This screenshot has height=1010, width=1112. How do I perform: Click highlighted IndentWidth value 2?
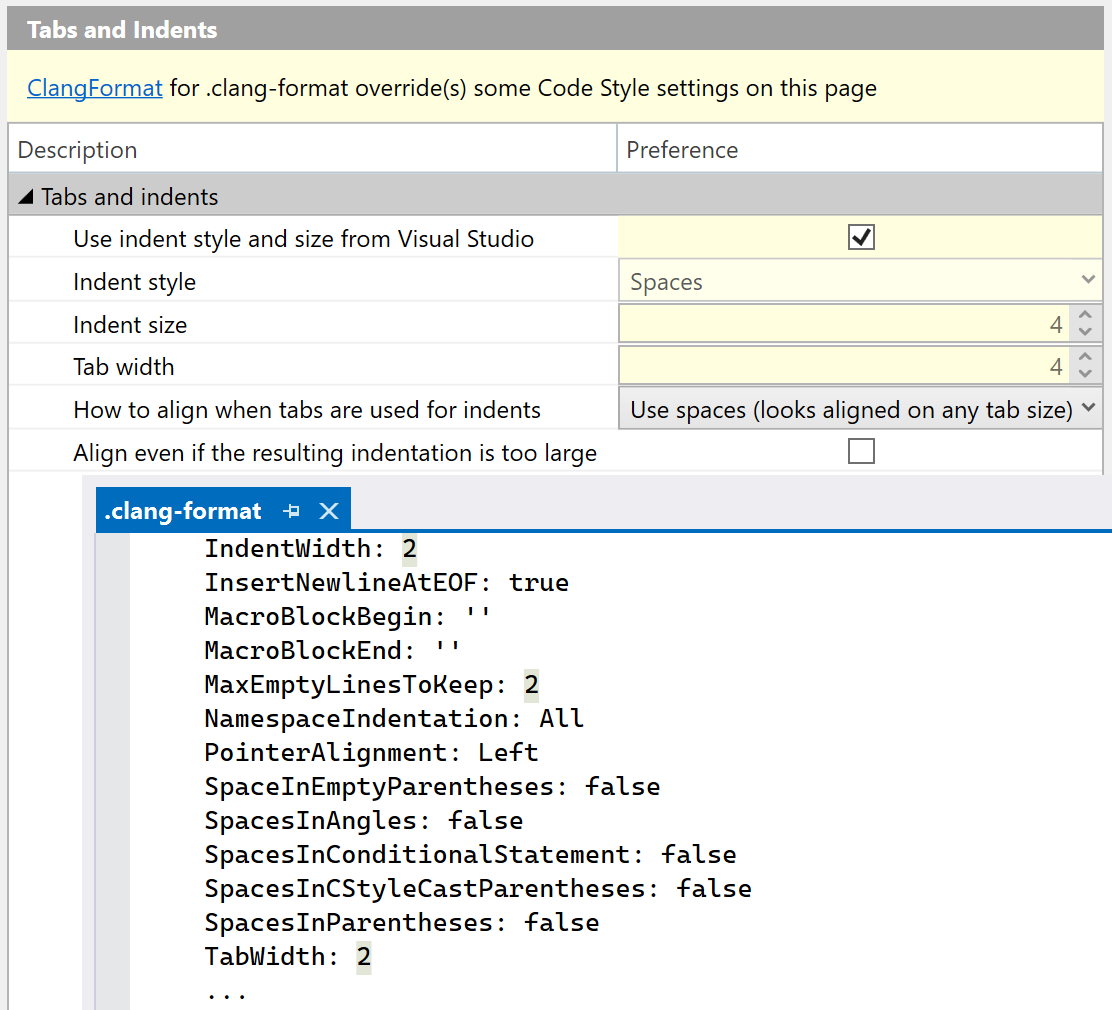coord(411,548)
